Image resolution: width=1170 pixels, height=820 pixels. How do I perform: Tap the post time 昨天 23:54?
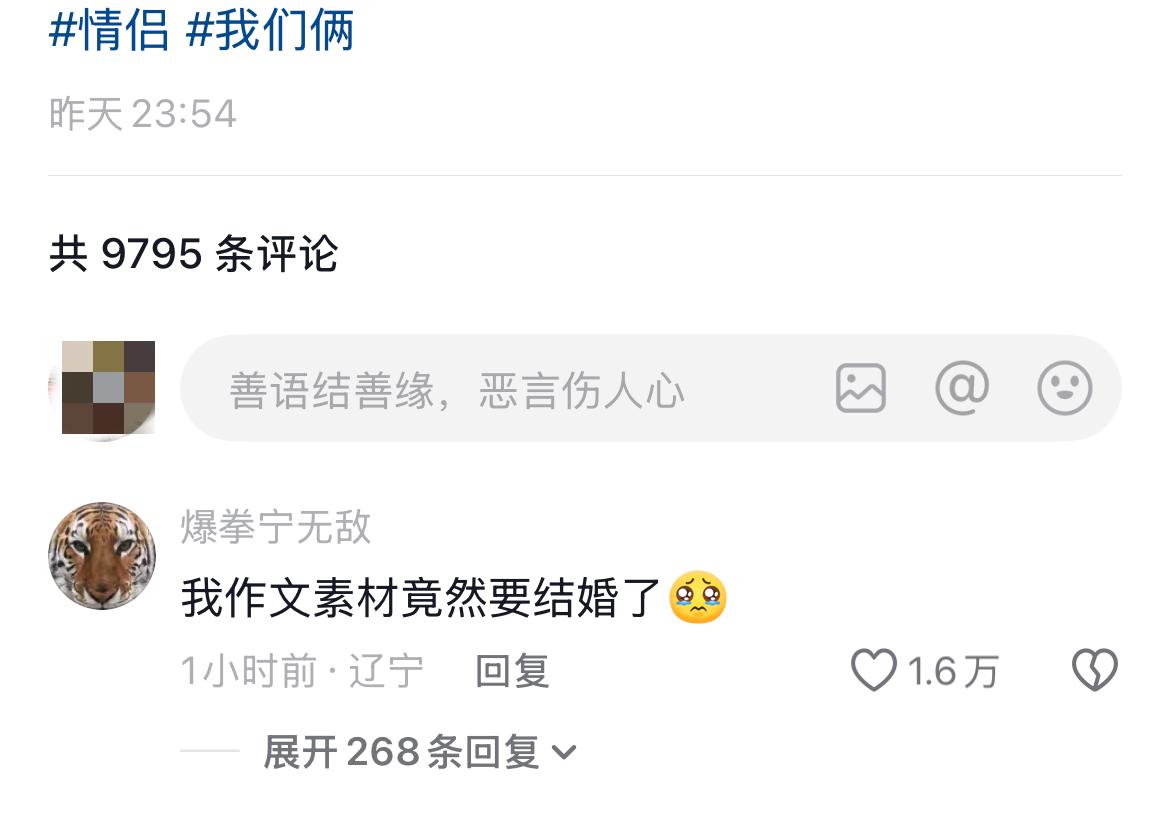tap(143, 114)
